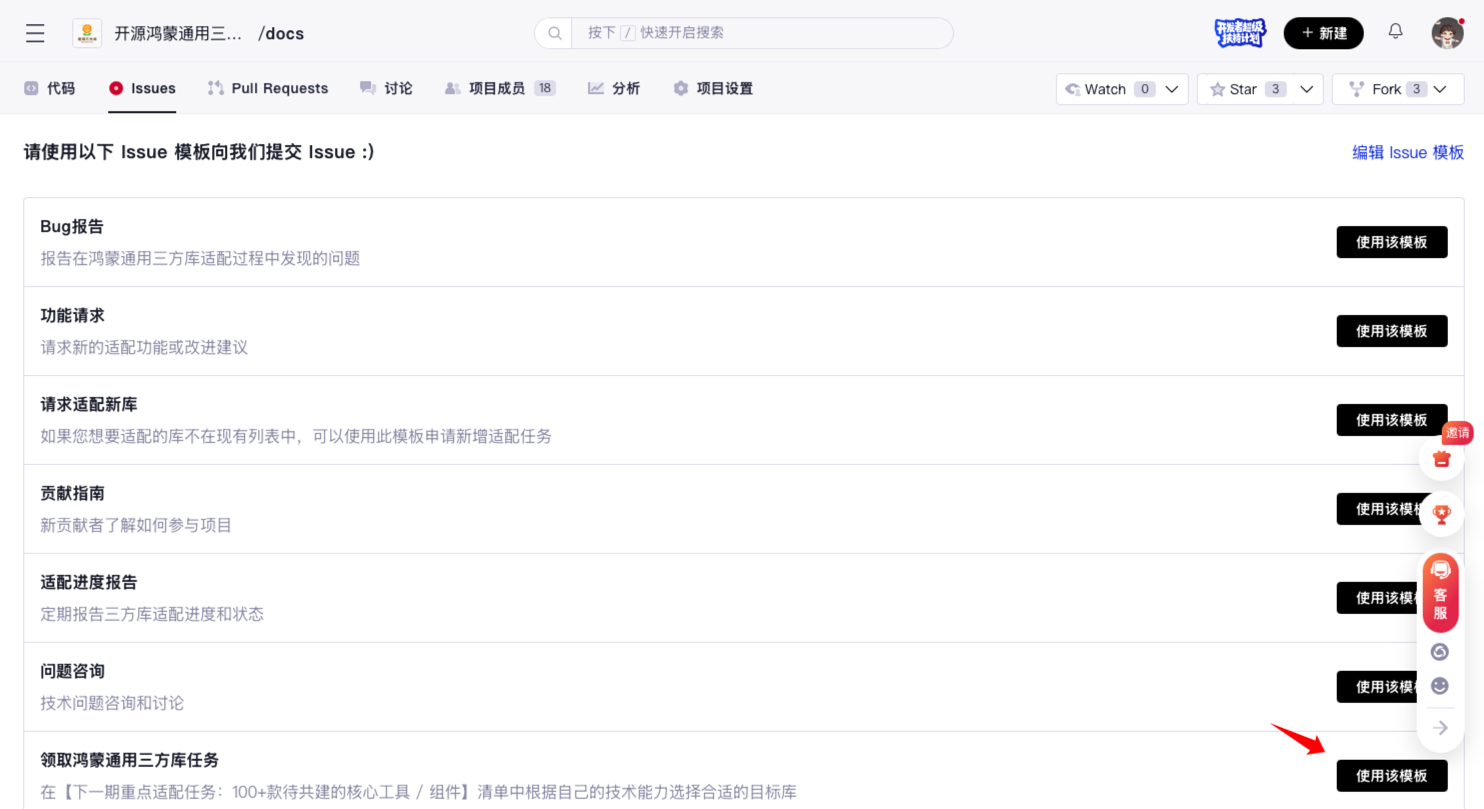Collapse the floating sidebar with arrow
Image resolution: width=1484 pixels, height=809 pixels.
point(1440,728)
